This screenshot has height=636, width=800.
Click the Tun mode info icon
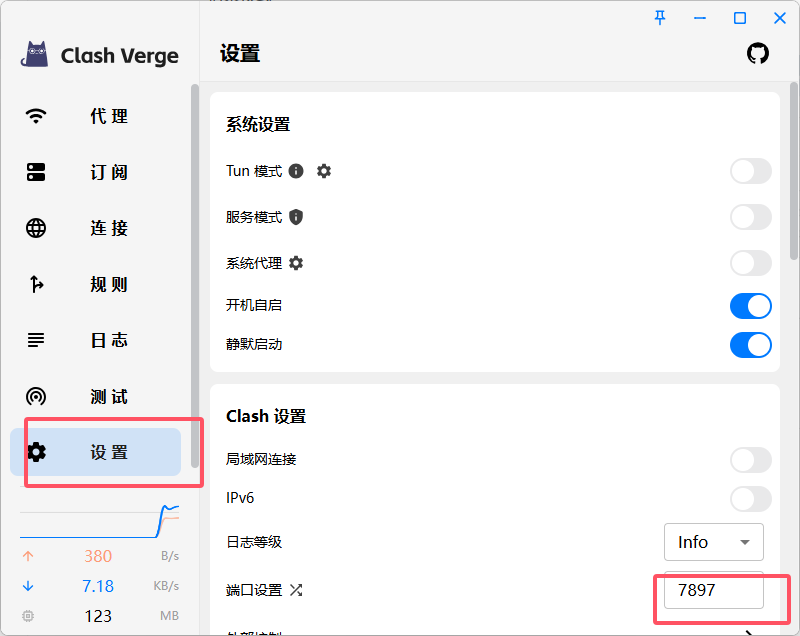pyautogui.click(x=296, y=171)
